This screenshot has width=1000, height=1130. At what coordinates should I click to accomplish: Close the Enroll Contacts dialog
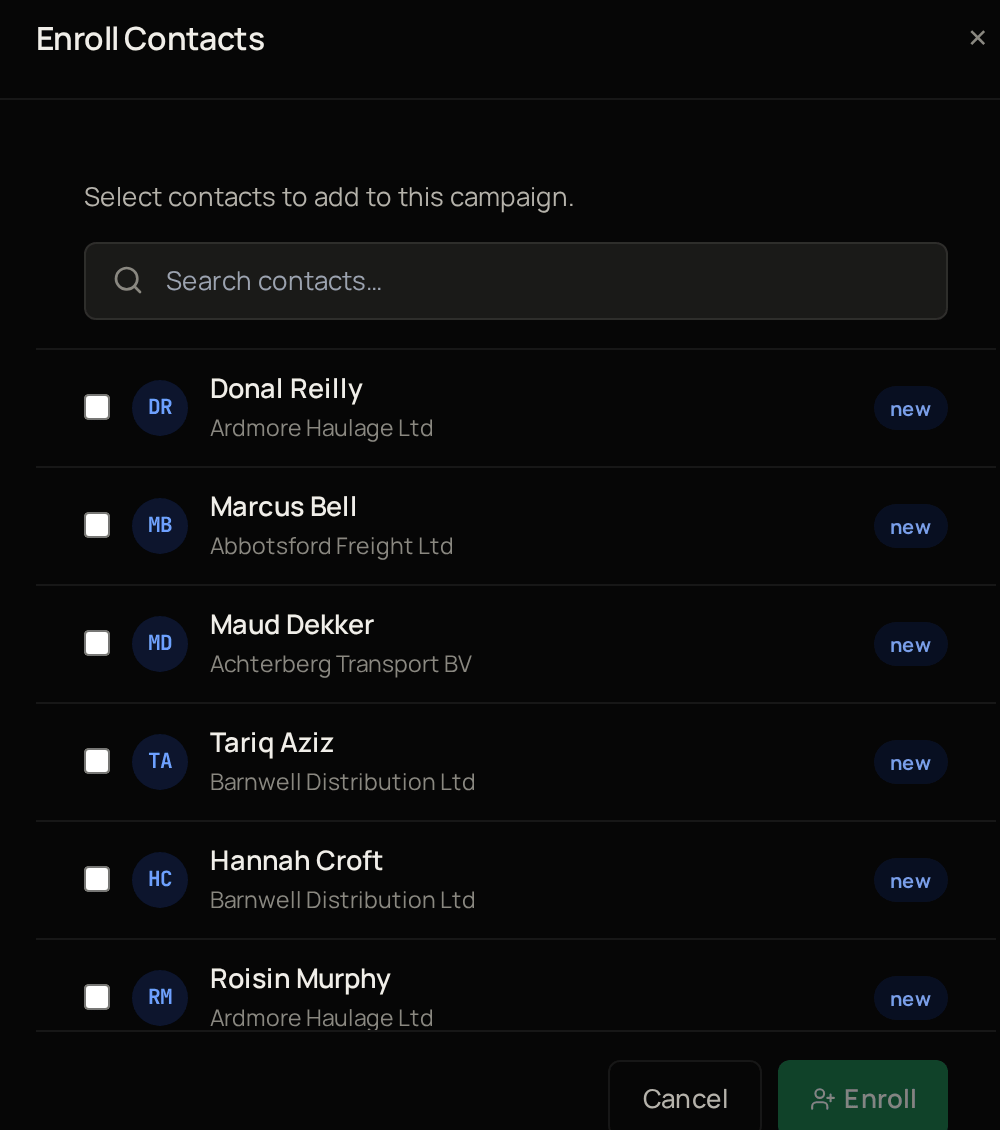[977, 37]
